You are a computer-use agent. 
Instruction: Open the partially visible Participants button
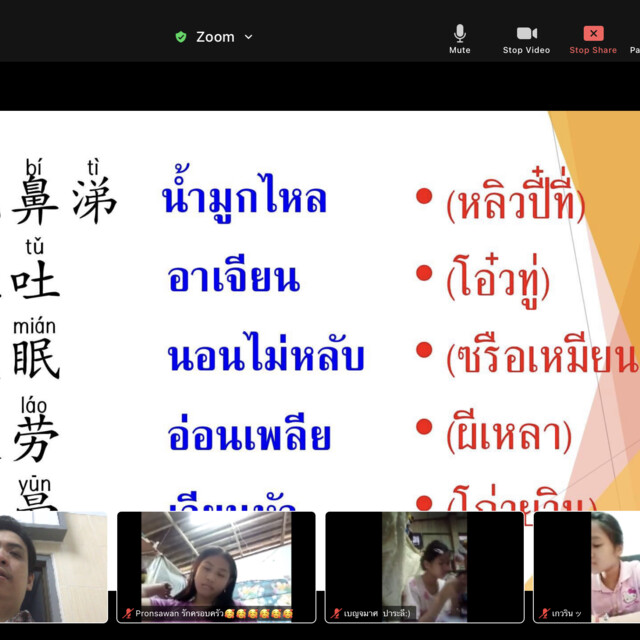[x=634, y=38]
